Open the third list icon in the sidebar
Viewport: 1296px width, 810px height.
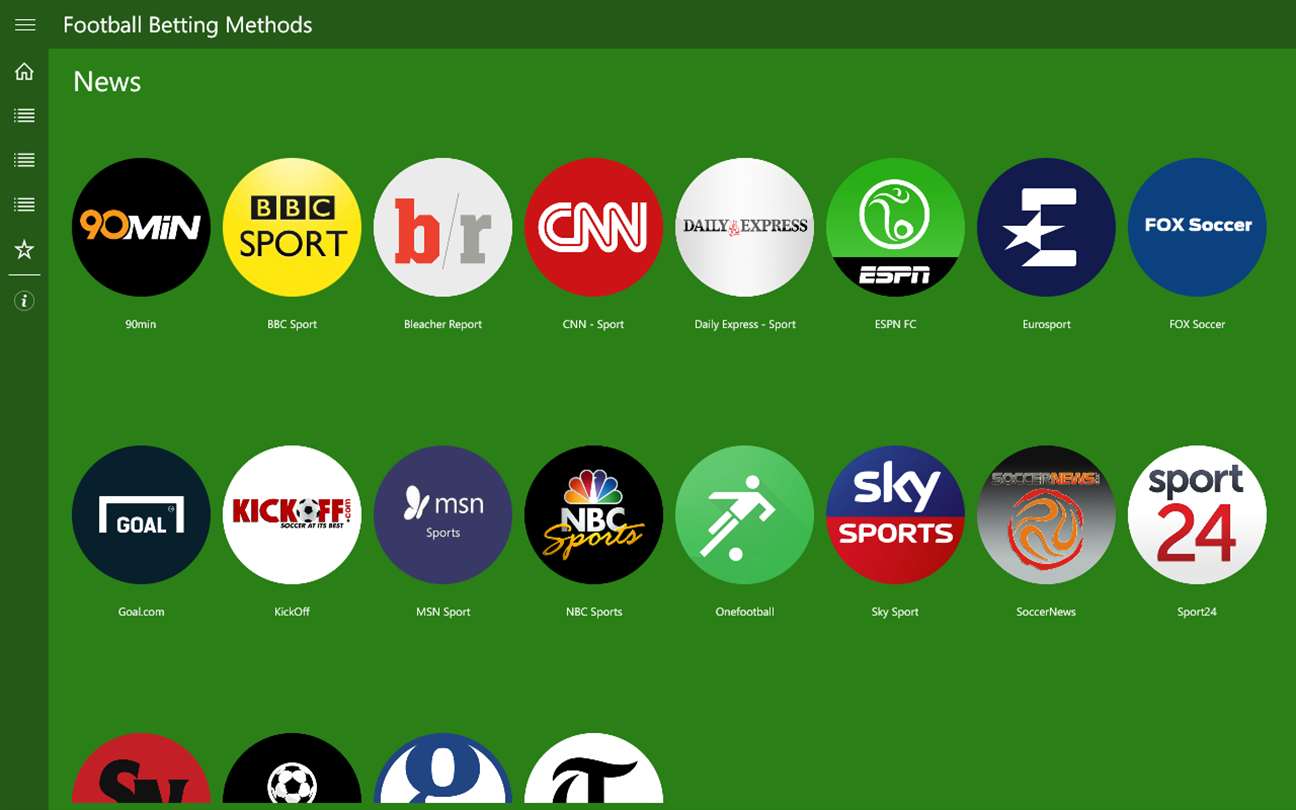24,204
